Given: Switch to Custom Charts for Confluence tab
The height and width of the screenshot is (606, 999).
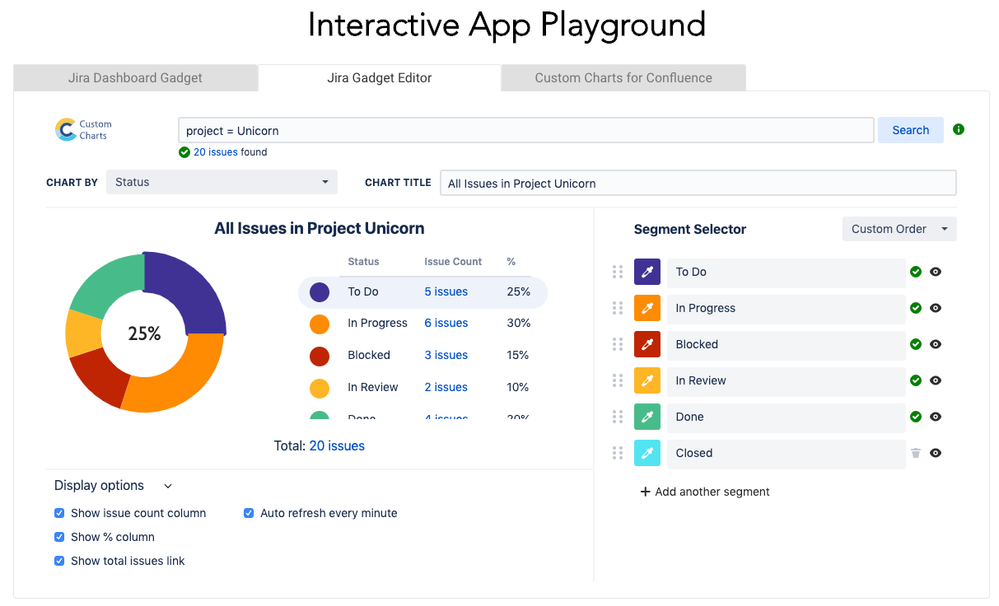Looking at the screenshot, I should tap(622, 77).
